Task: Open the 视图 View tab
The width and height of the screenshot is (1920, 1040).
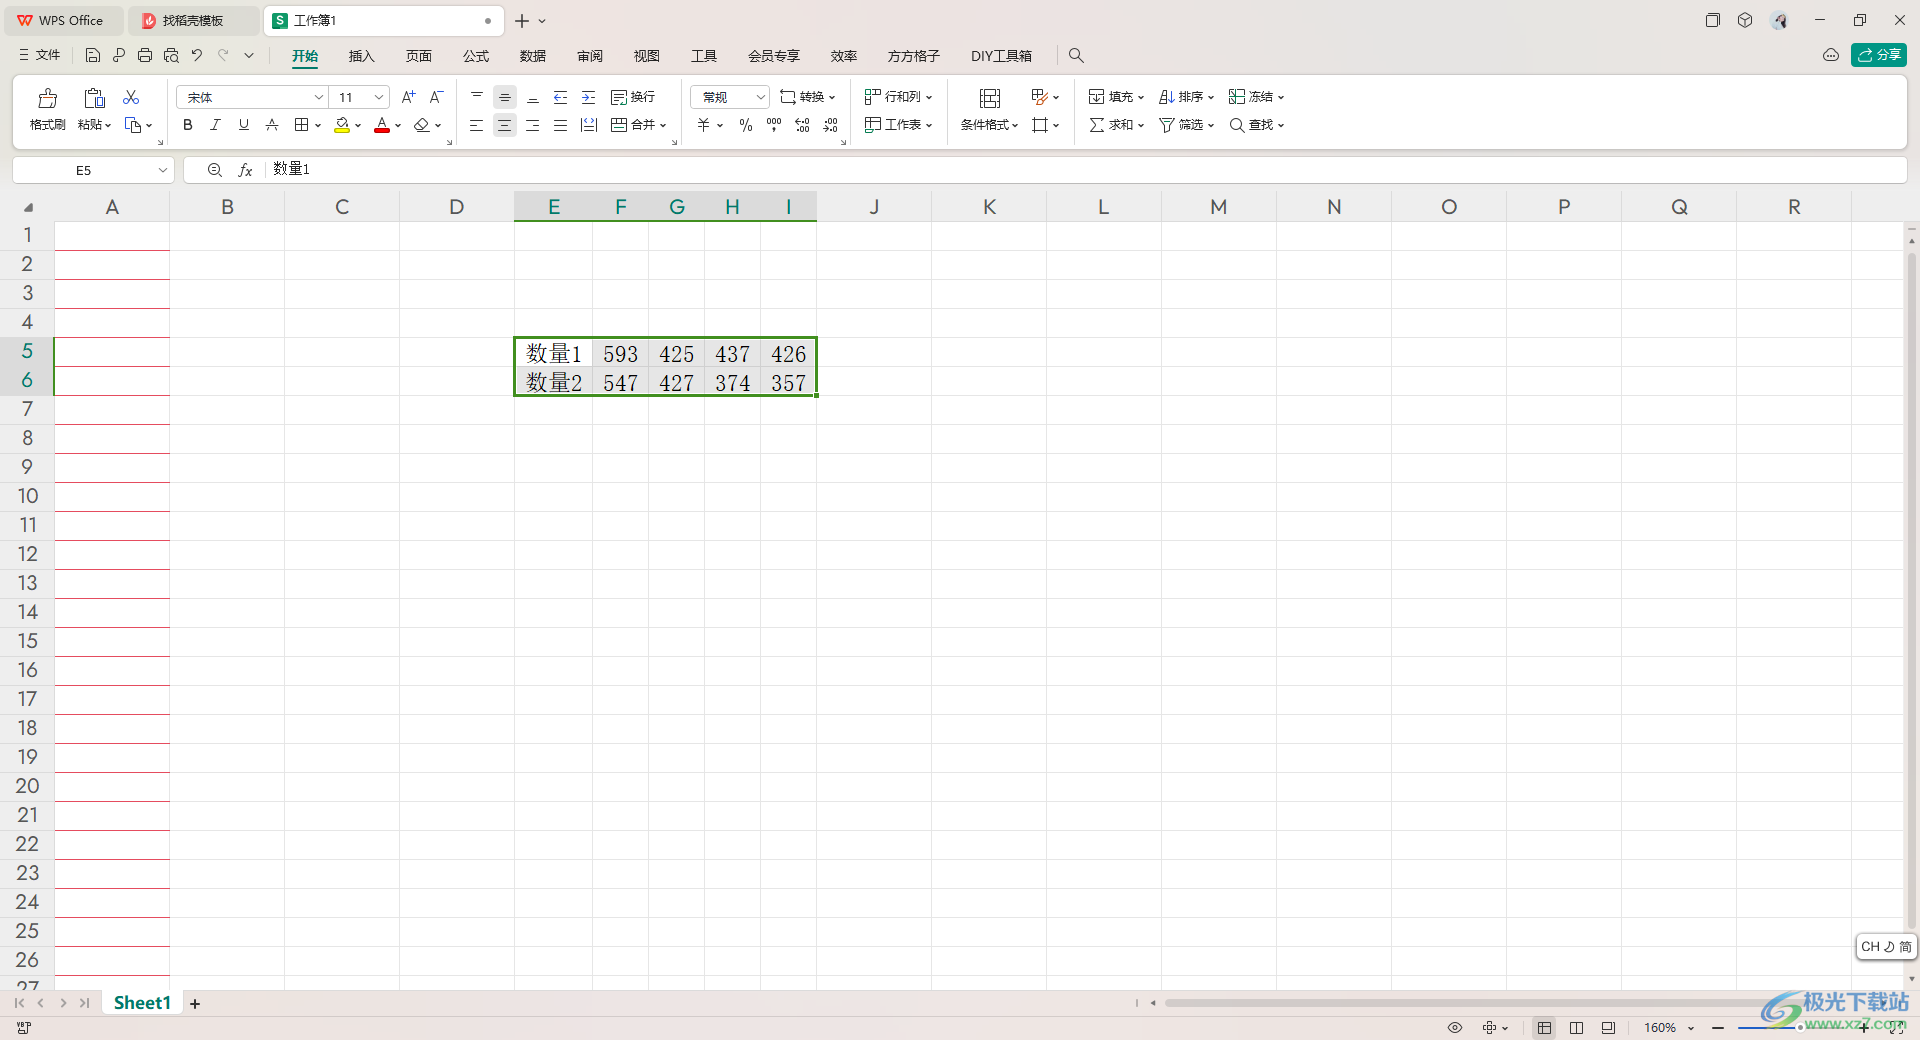Action: [x=647, y=56]
